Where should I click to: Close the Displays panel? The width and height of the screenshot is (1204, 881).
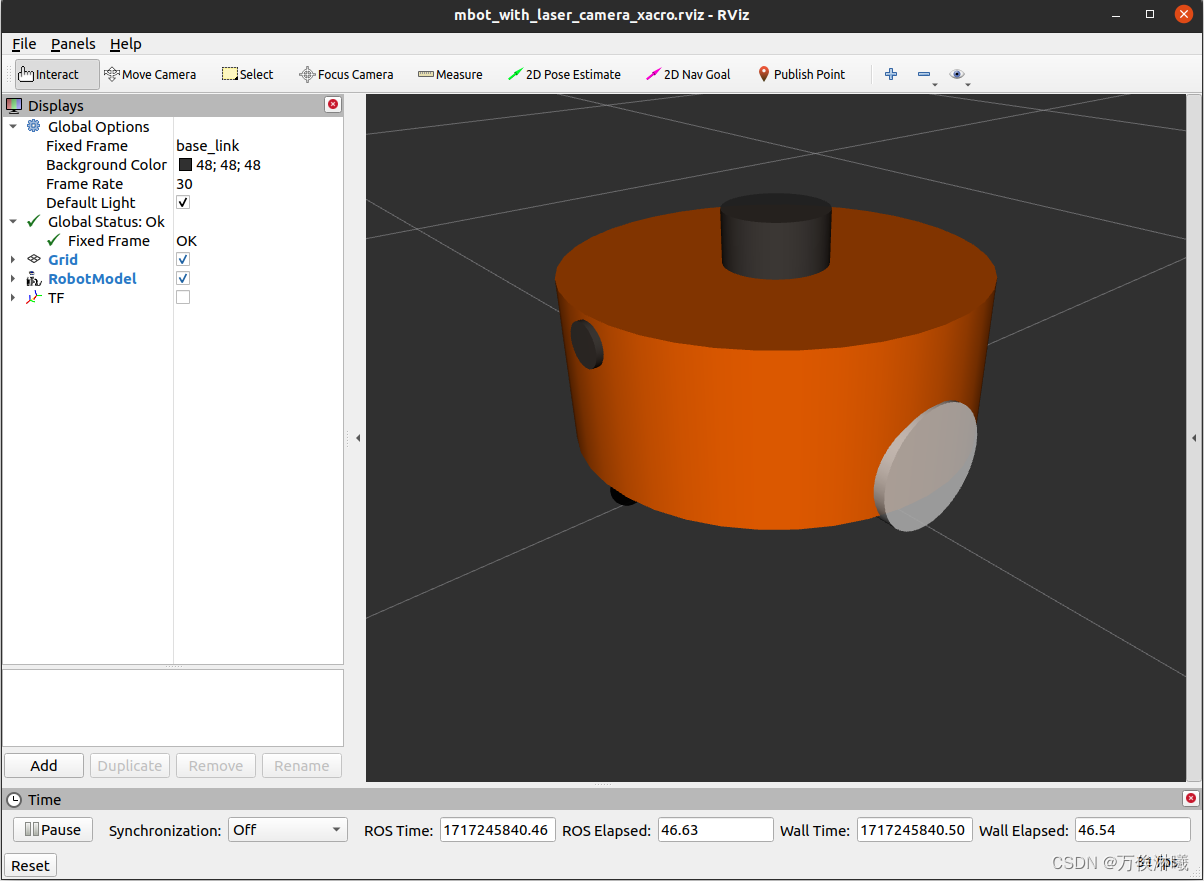tap(333, 104)
